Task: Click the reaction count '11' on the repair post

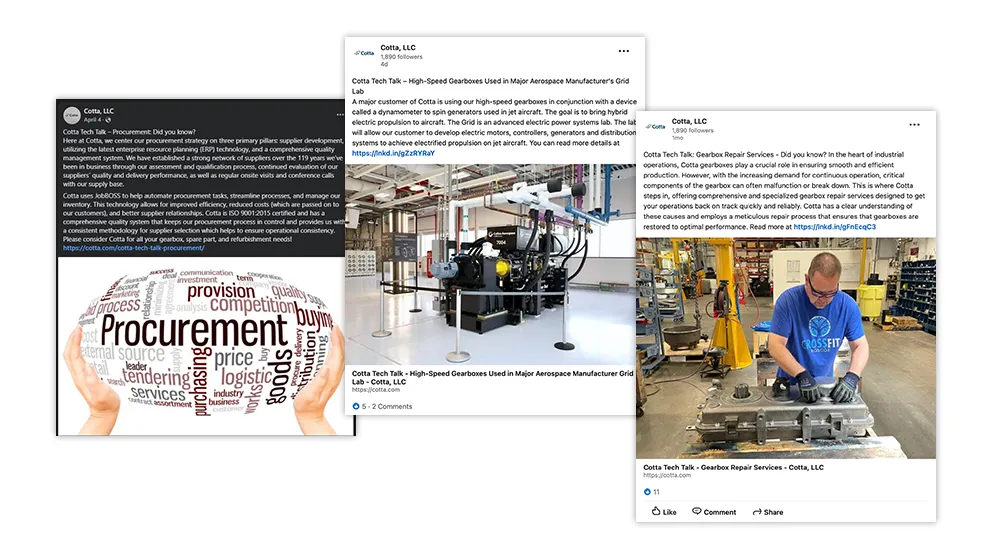Action: tap(656, 492)
